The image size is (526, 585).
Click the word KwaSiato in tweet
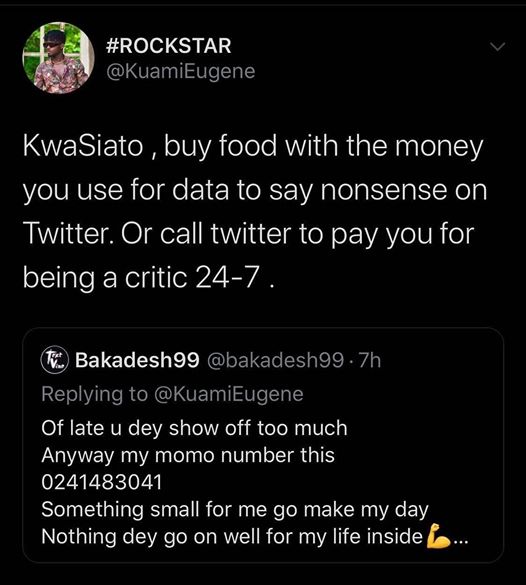tap(83, 146)
